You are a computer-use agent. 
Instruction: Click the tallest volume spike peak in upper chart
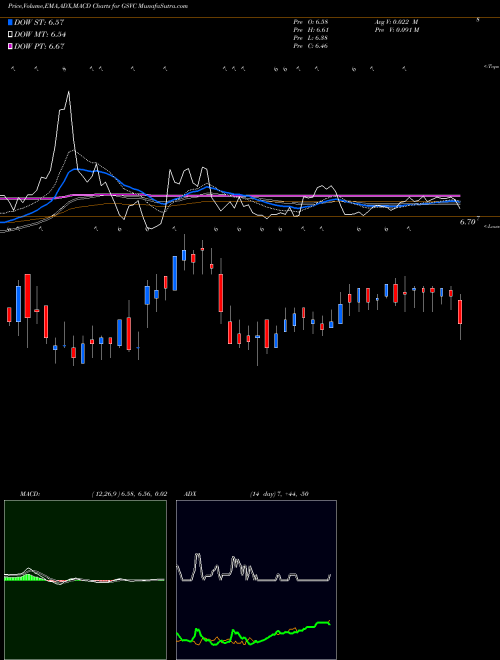click(x=69, y=92)
